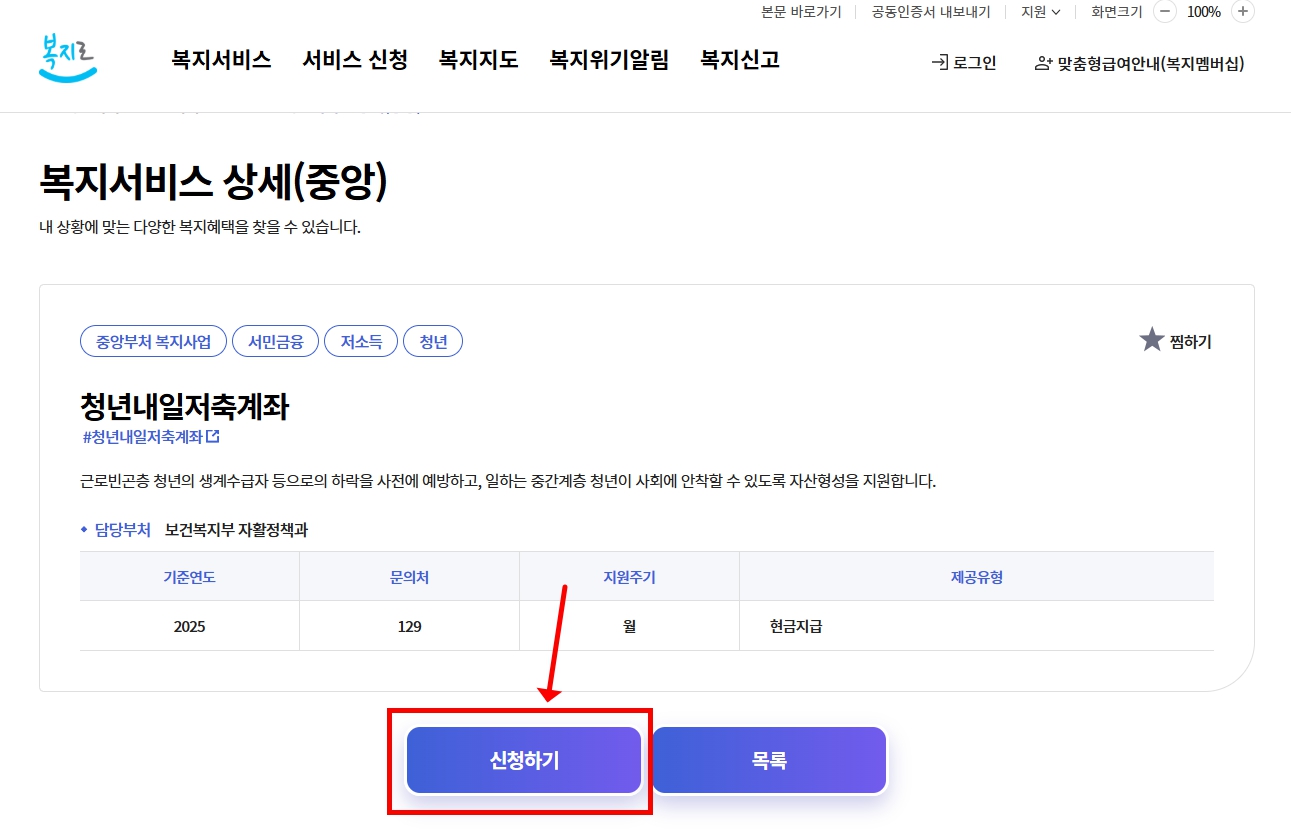Click the 기준연도 column header
The image size is (1291, 830).
pos(189,577)
